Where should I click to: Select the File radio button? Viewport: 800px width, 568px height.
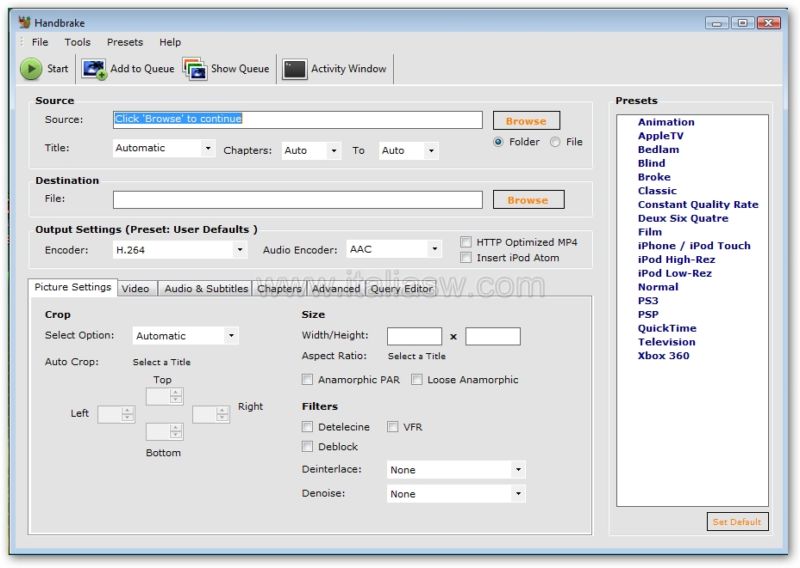pyautogui.click(x=555, y=142)
